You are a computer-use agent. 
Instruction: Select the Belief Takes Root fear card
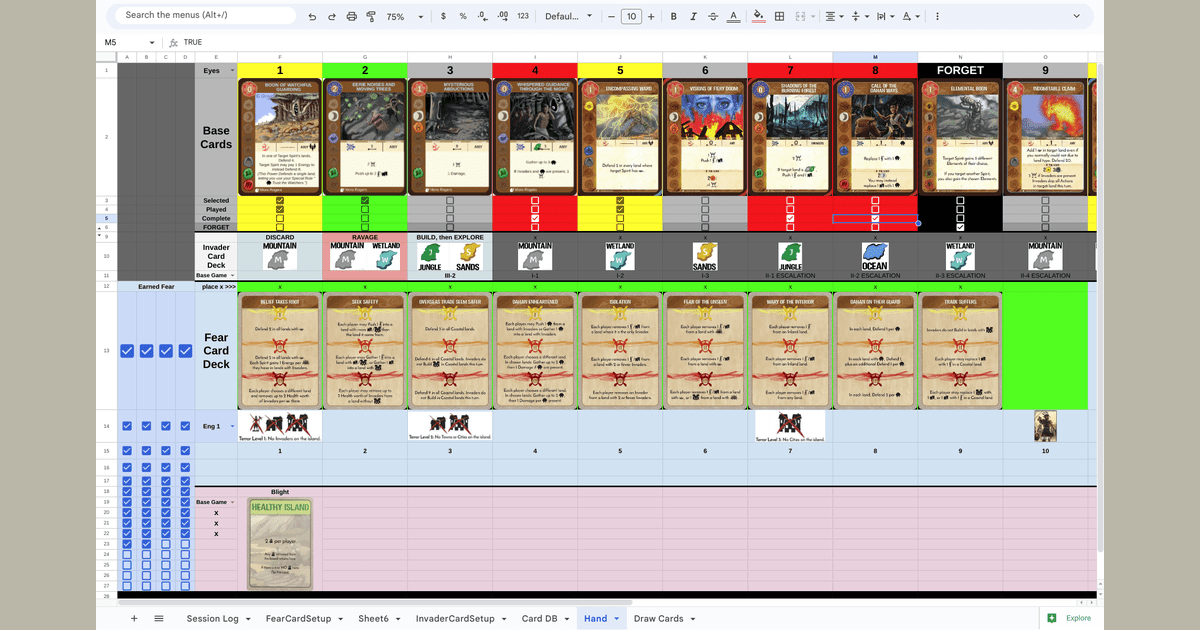click(279, 351)
